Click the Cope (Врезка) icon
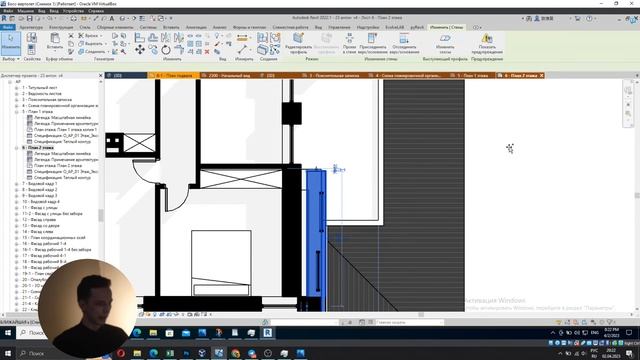Image resolution: width=640 pixels, height=360 pixels. [81, 36]
